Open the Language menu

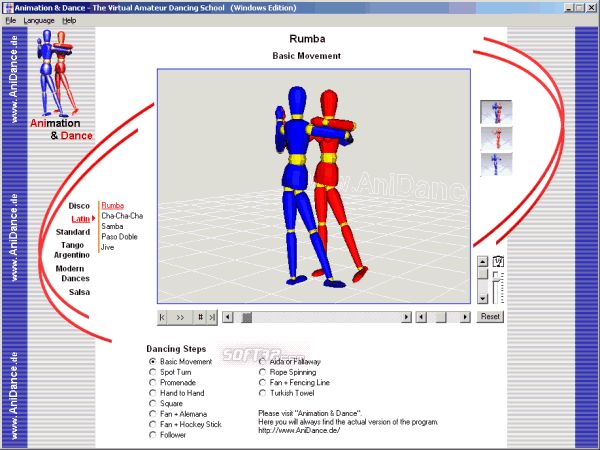click(x=39, y=21)
